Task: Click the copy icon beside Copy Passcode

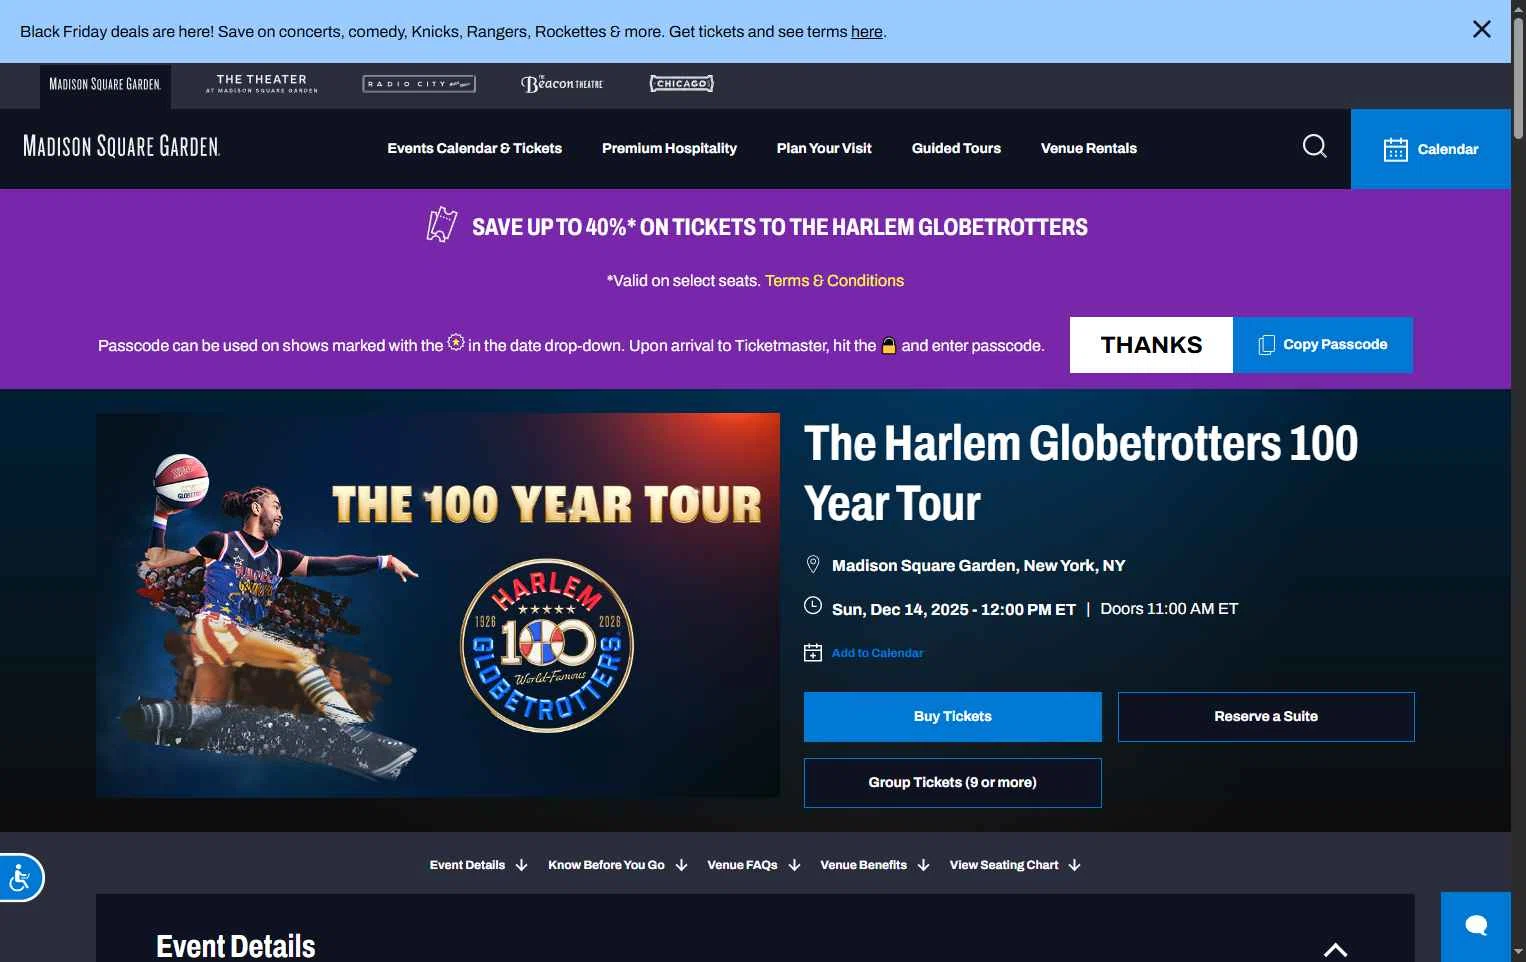Action: (x=1266, y=345)
